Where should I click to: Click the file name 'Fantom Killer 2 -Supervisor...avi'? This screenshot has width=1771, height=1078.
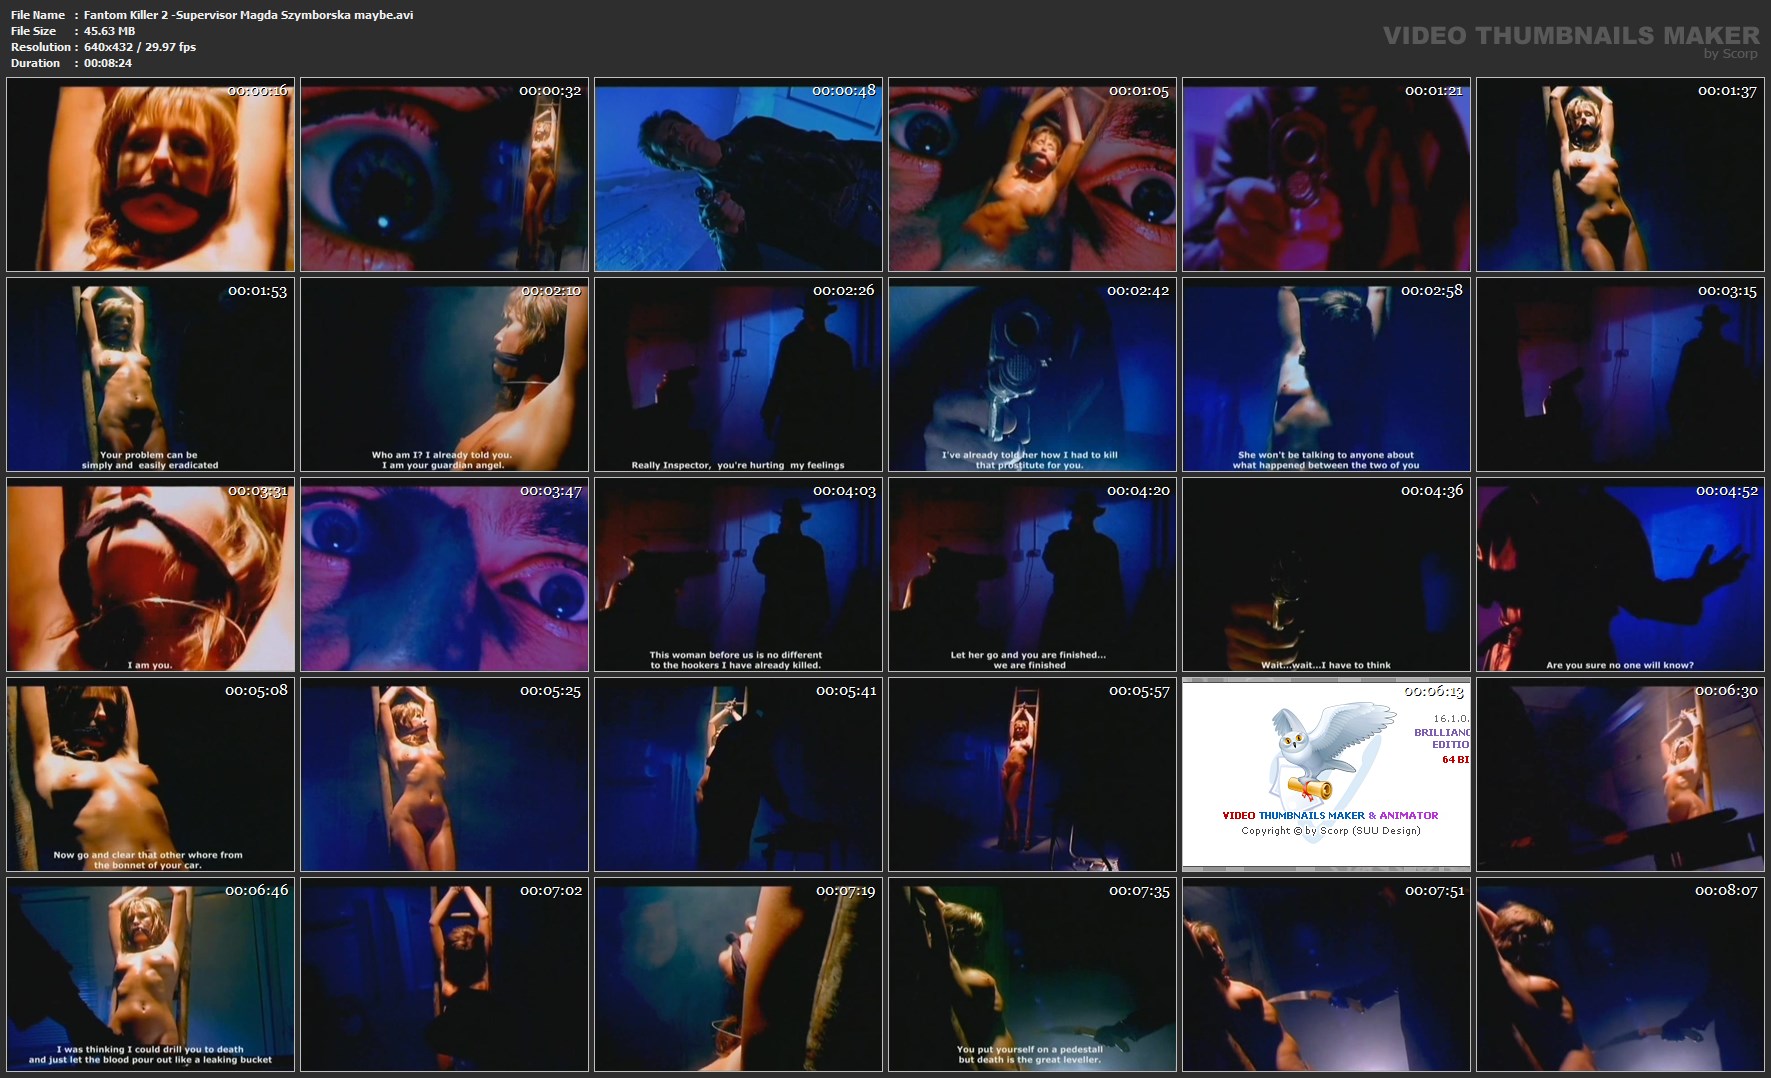tap(248, 15)
